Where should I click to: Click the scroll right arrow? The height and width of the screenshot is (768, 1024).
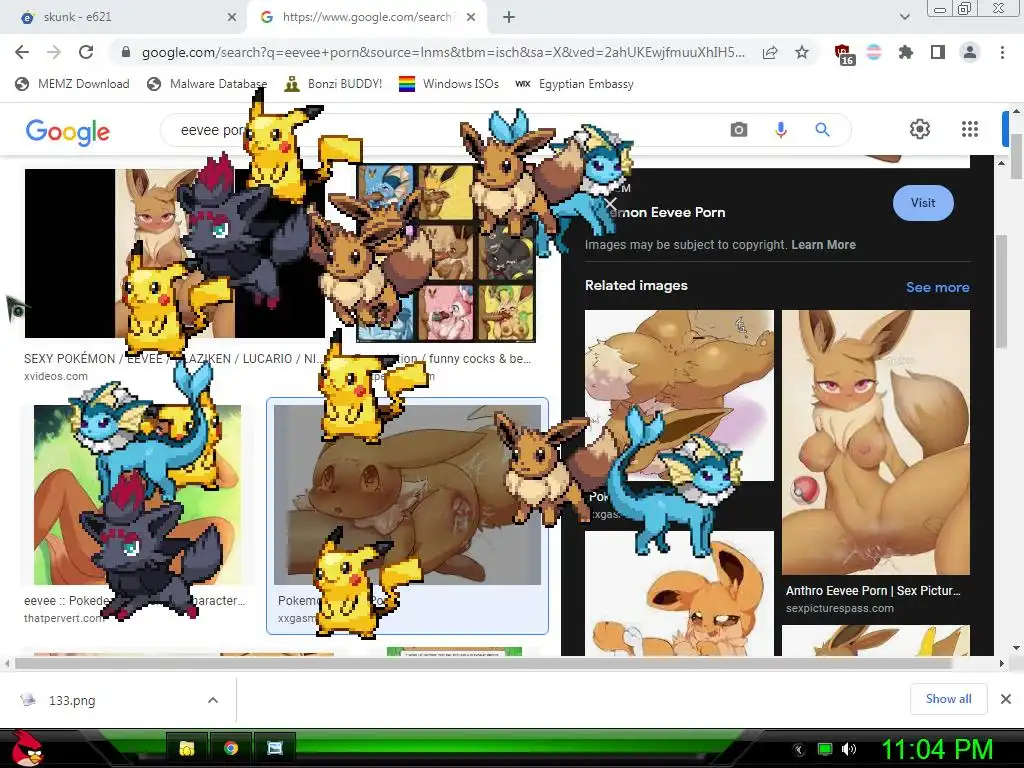tap(1001, 664)
